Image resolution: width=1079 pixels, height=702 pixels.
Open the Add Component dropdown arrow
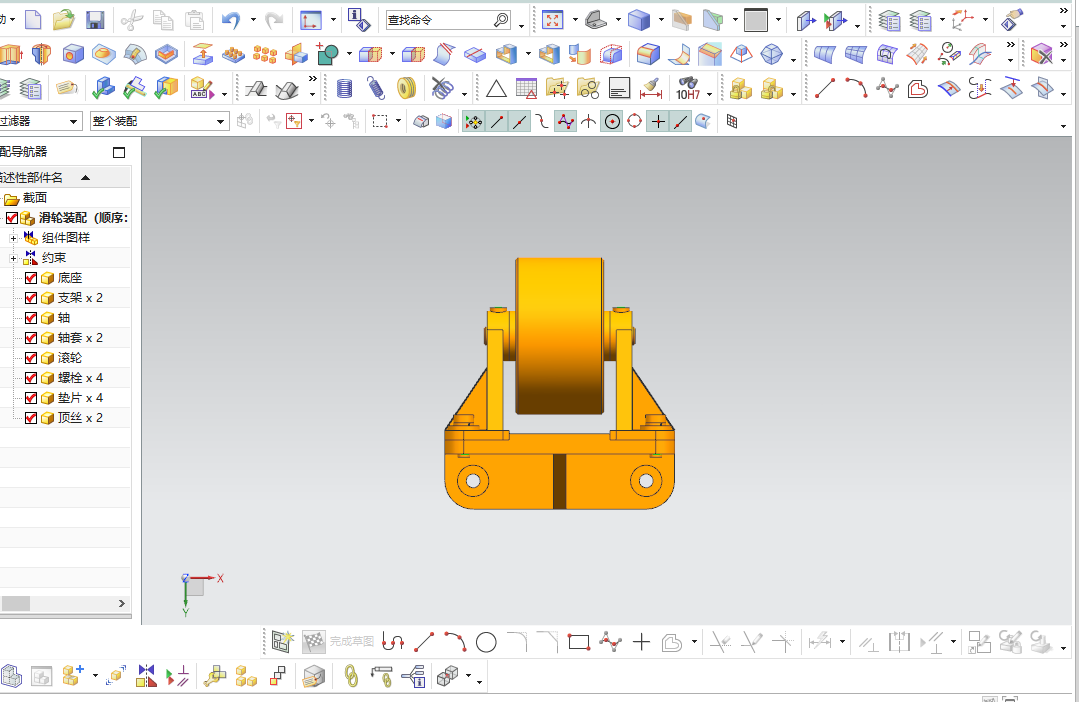pyautogui.click(x=95, y=676)
